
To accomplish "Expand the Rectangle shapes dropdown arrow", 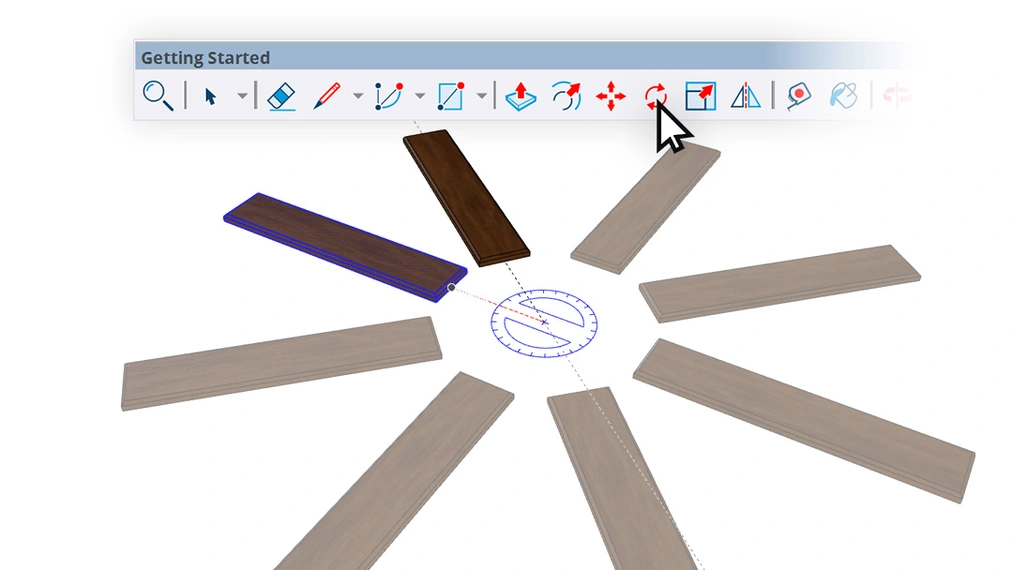I will (x=482, y=96).
